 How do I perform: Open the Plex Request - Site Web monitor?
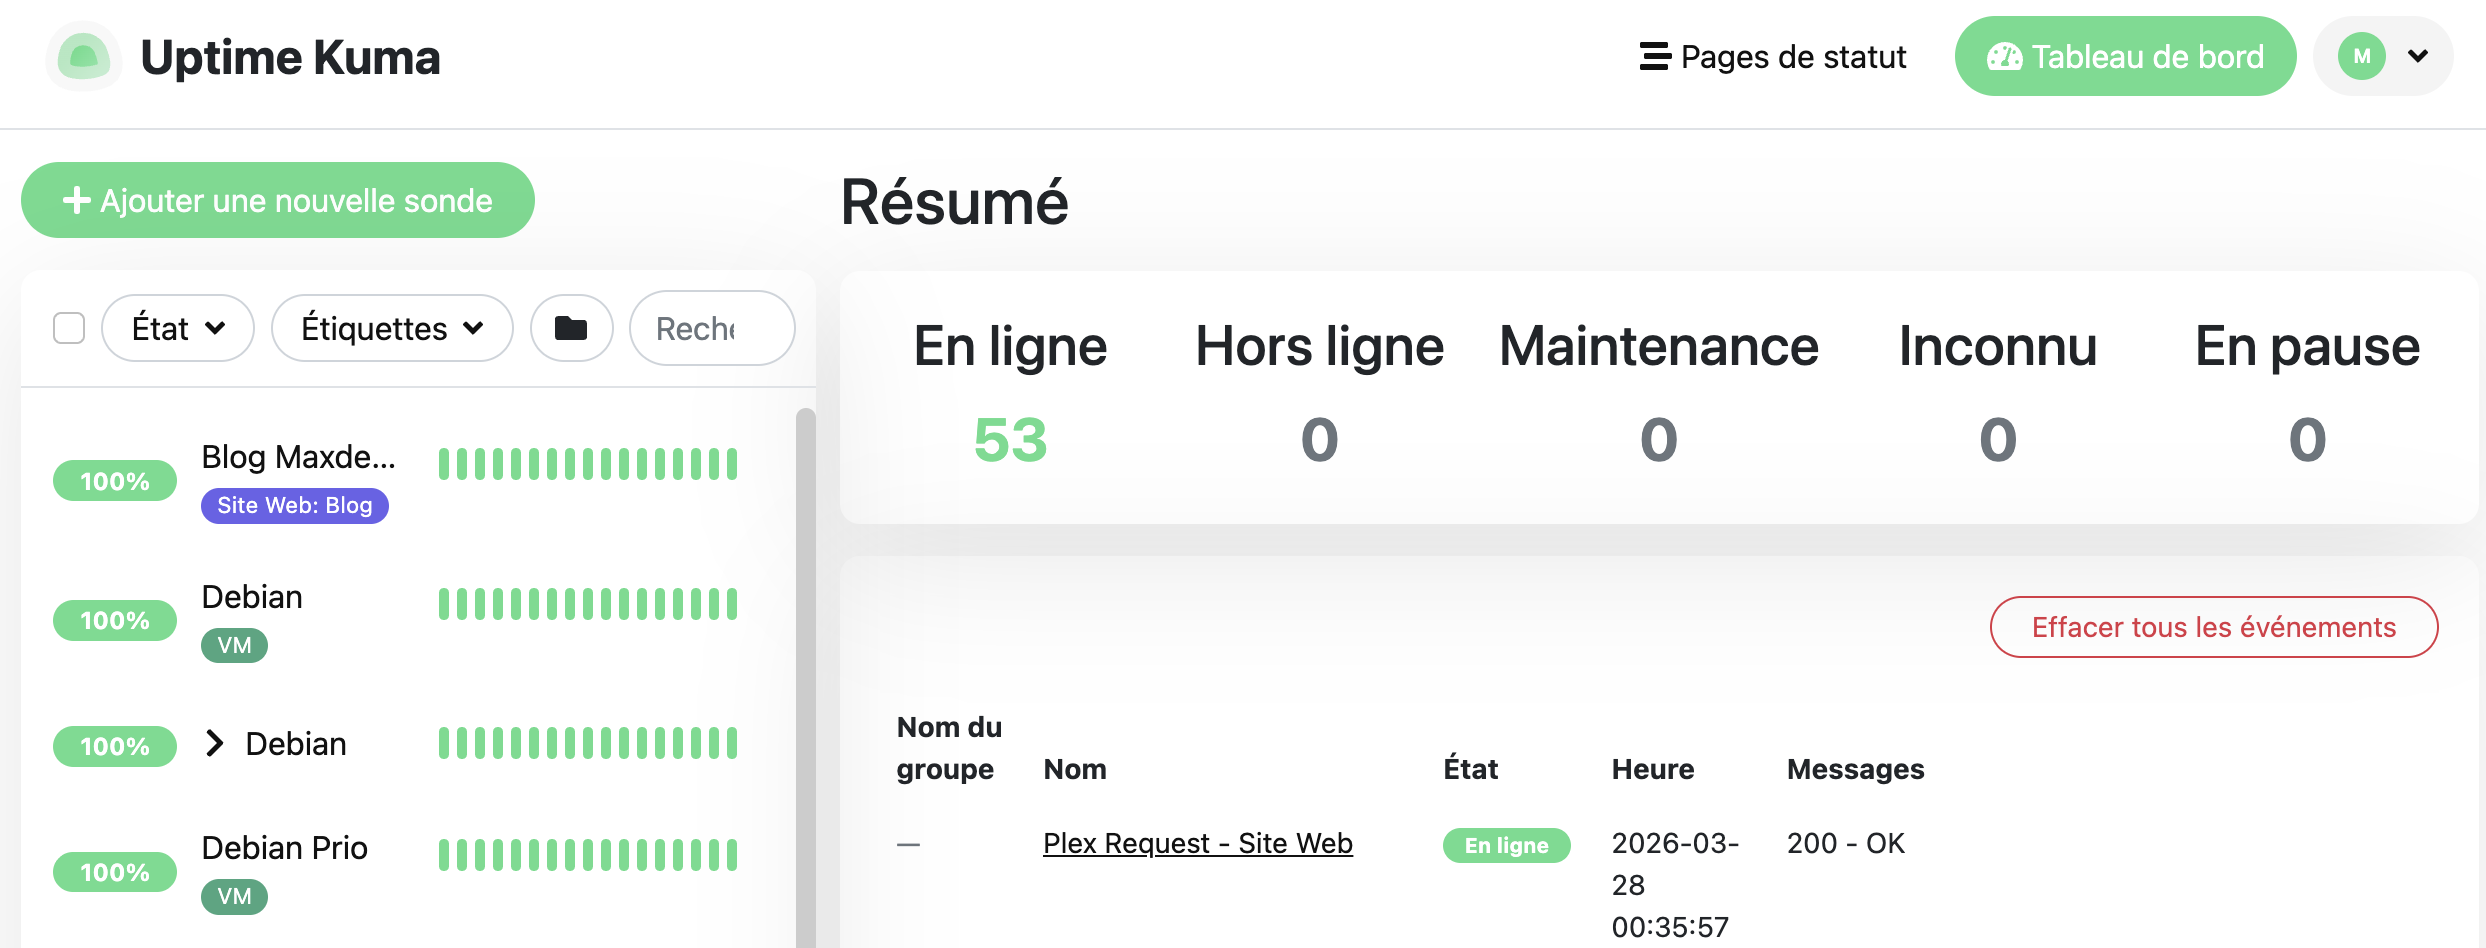point(1197,843)
